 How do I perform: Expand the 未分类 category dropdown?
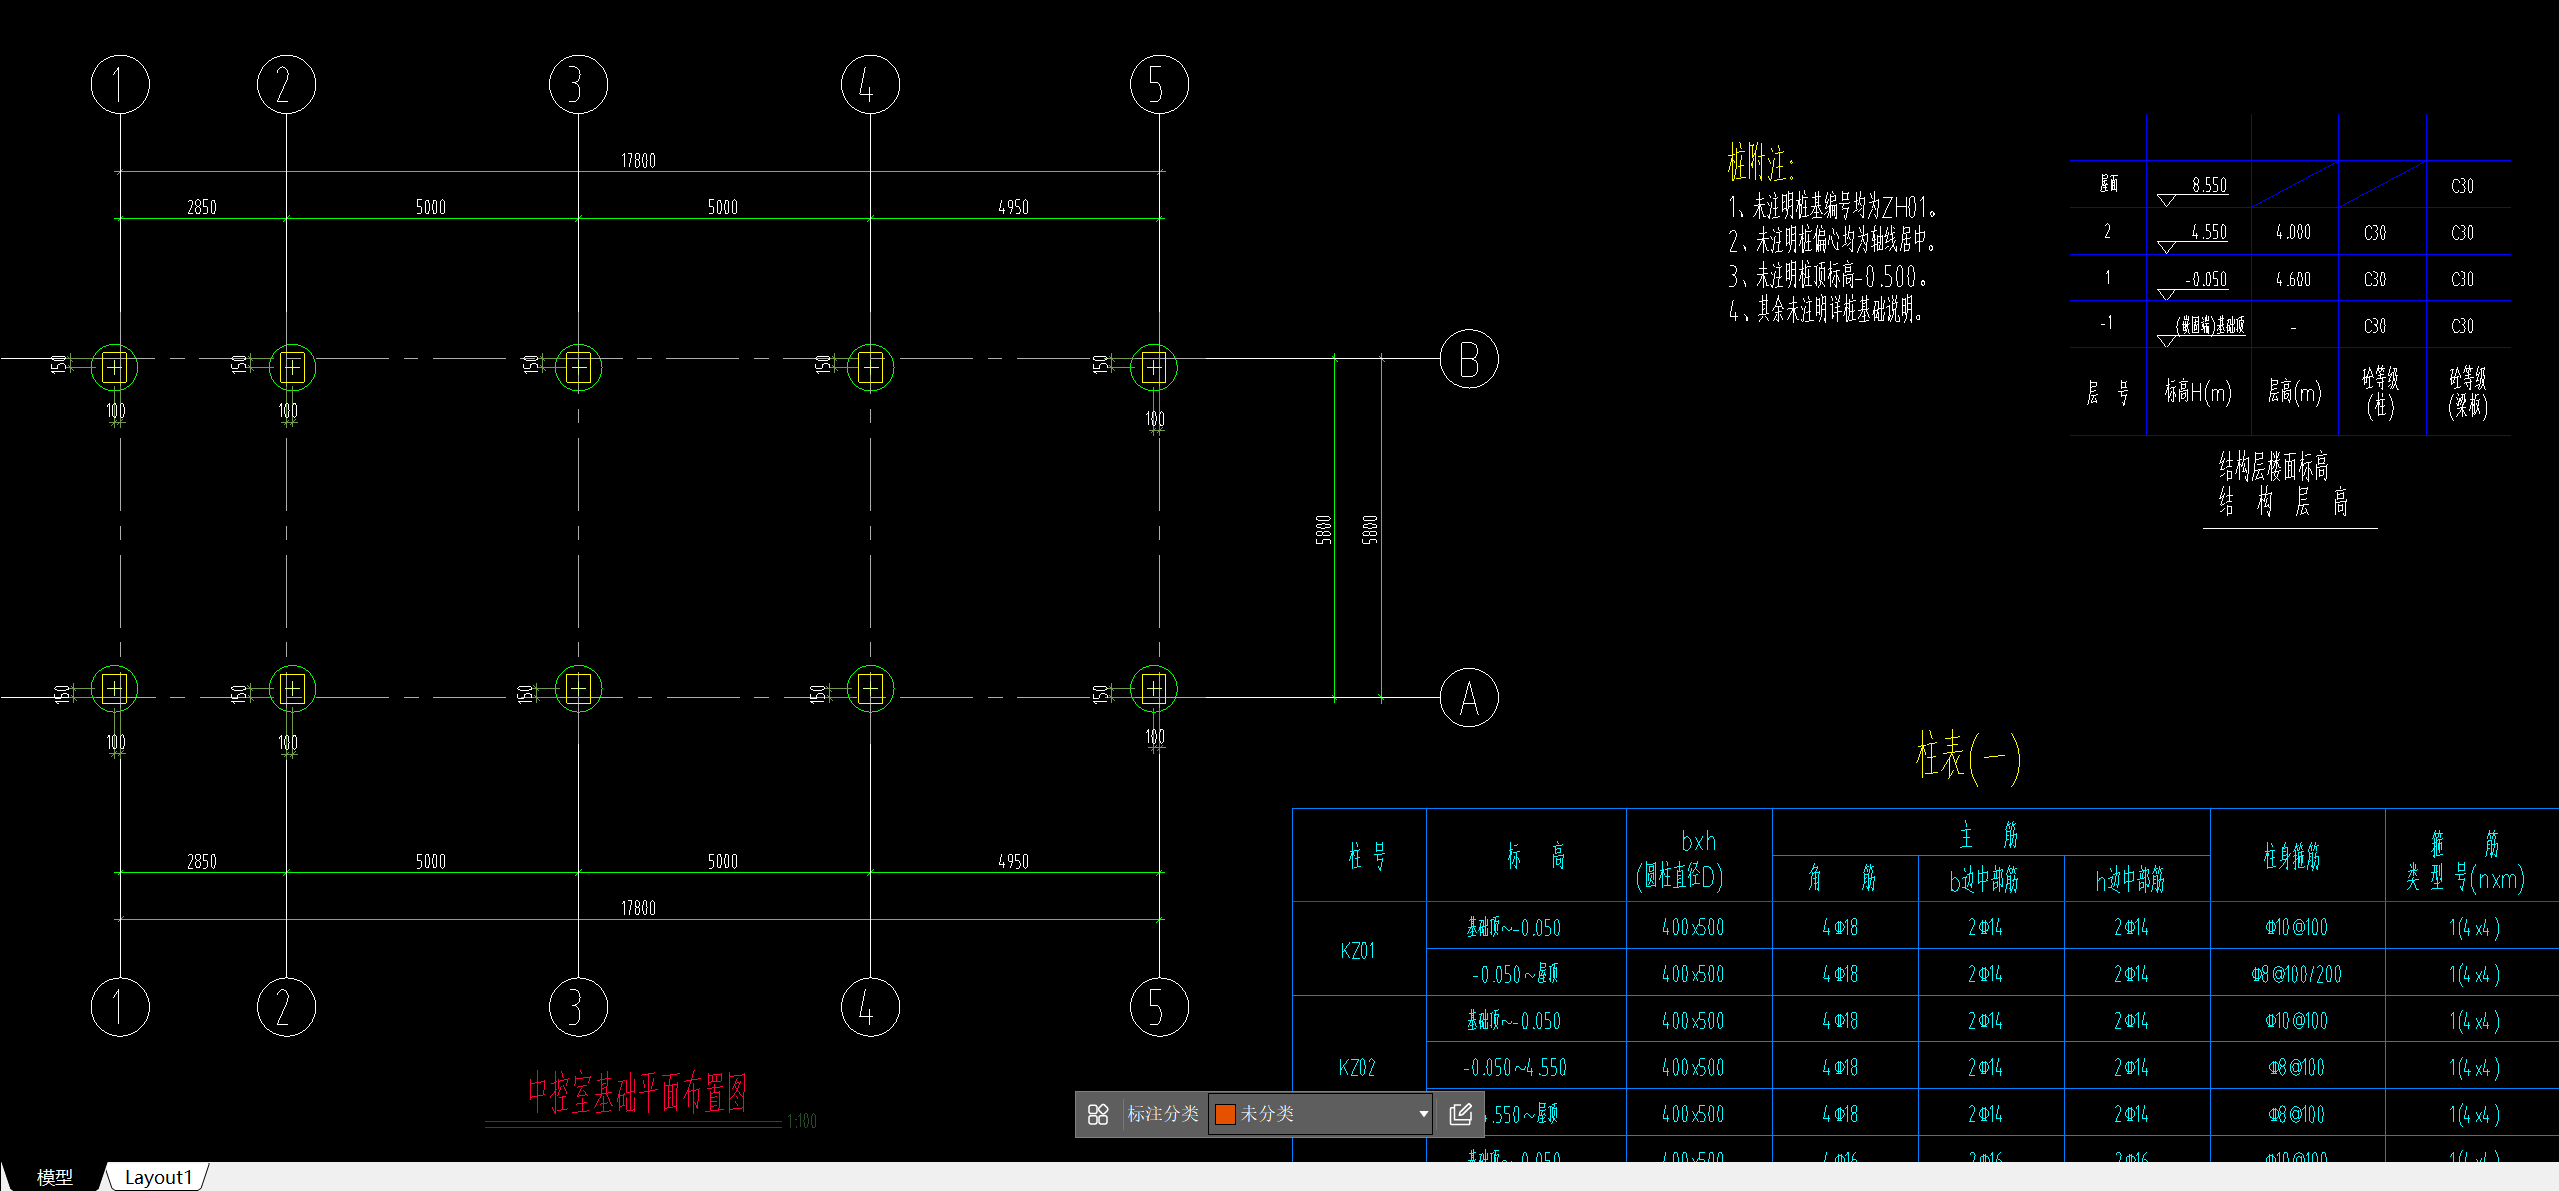tap(1423, 1114)
